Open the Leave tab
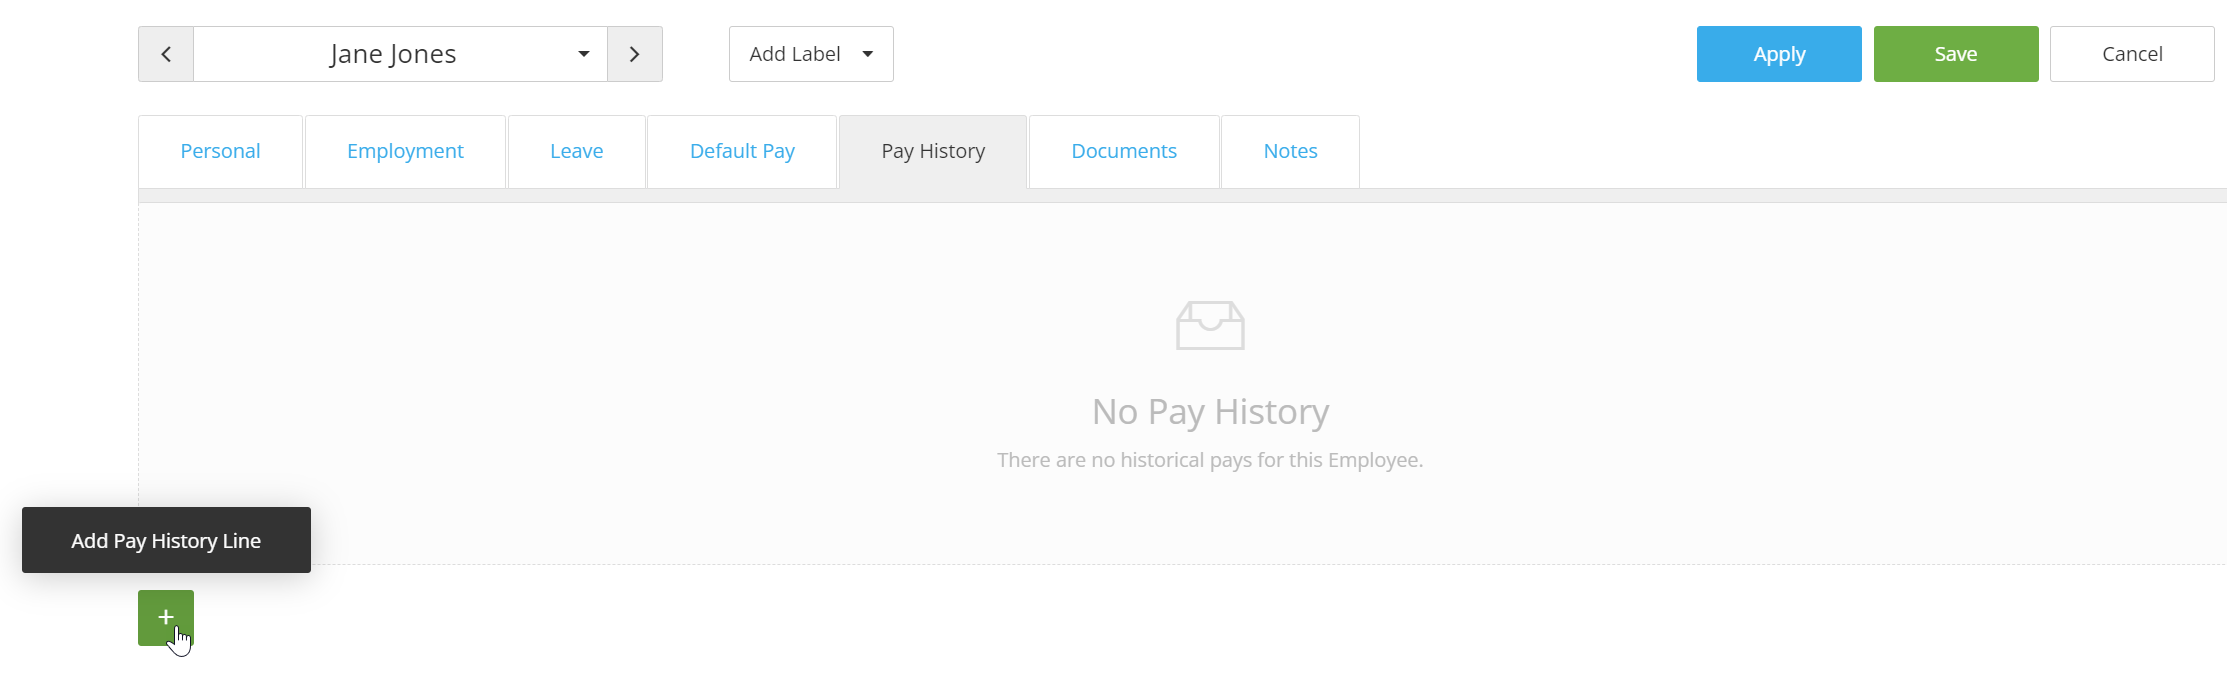 [577, 151]
